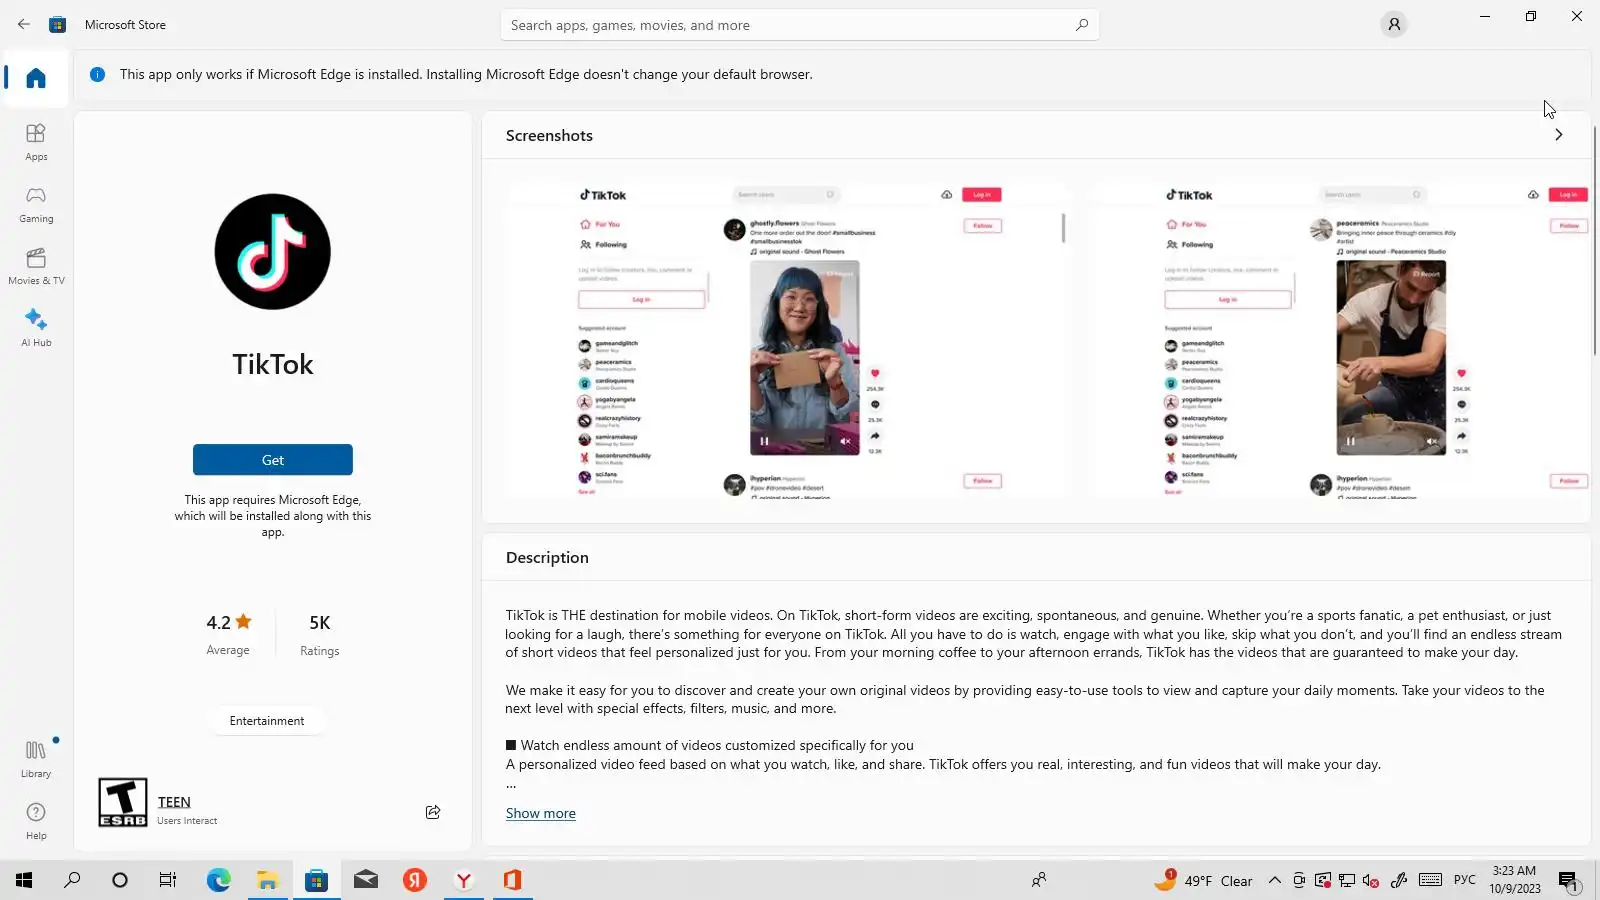View the 4.2 average rating

pos(228,634)
